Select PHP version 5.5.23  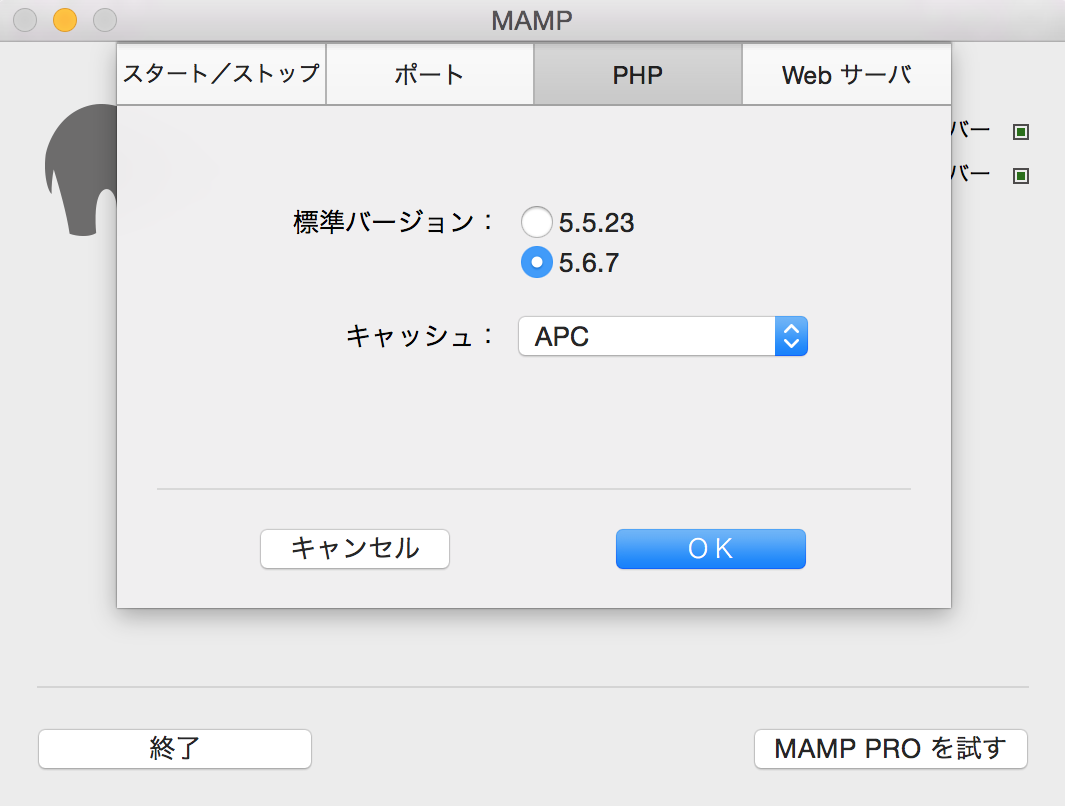click(x=537, y=222)
